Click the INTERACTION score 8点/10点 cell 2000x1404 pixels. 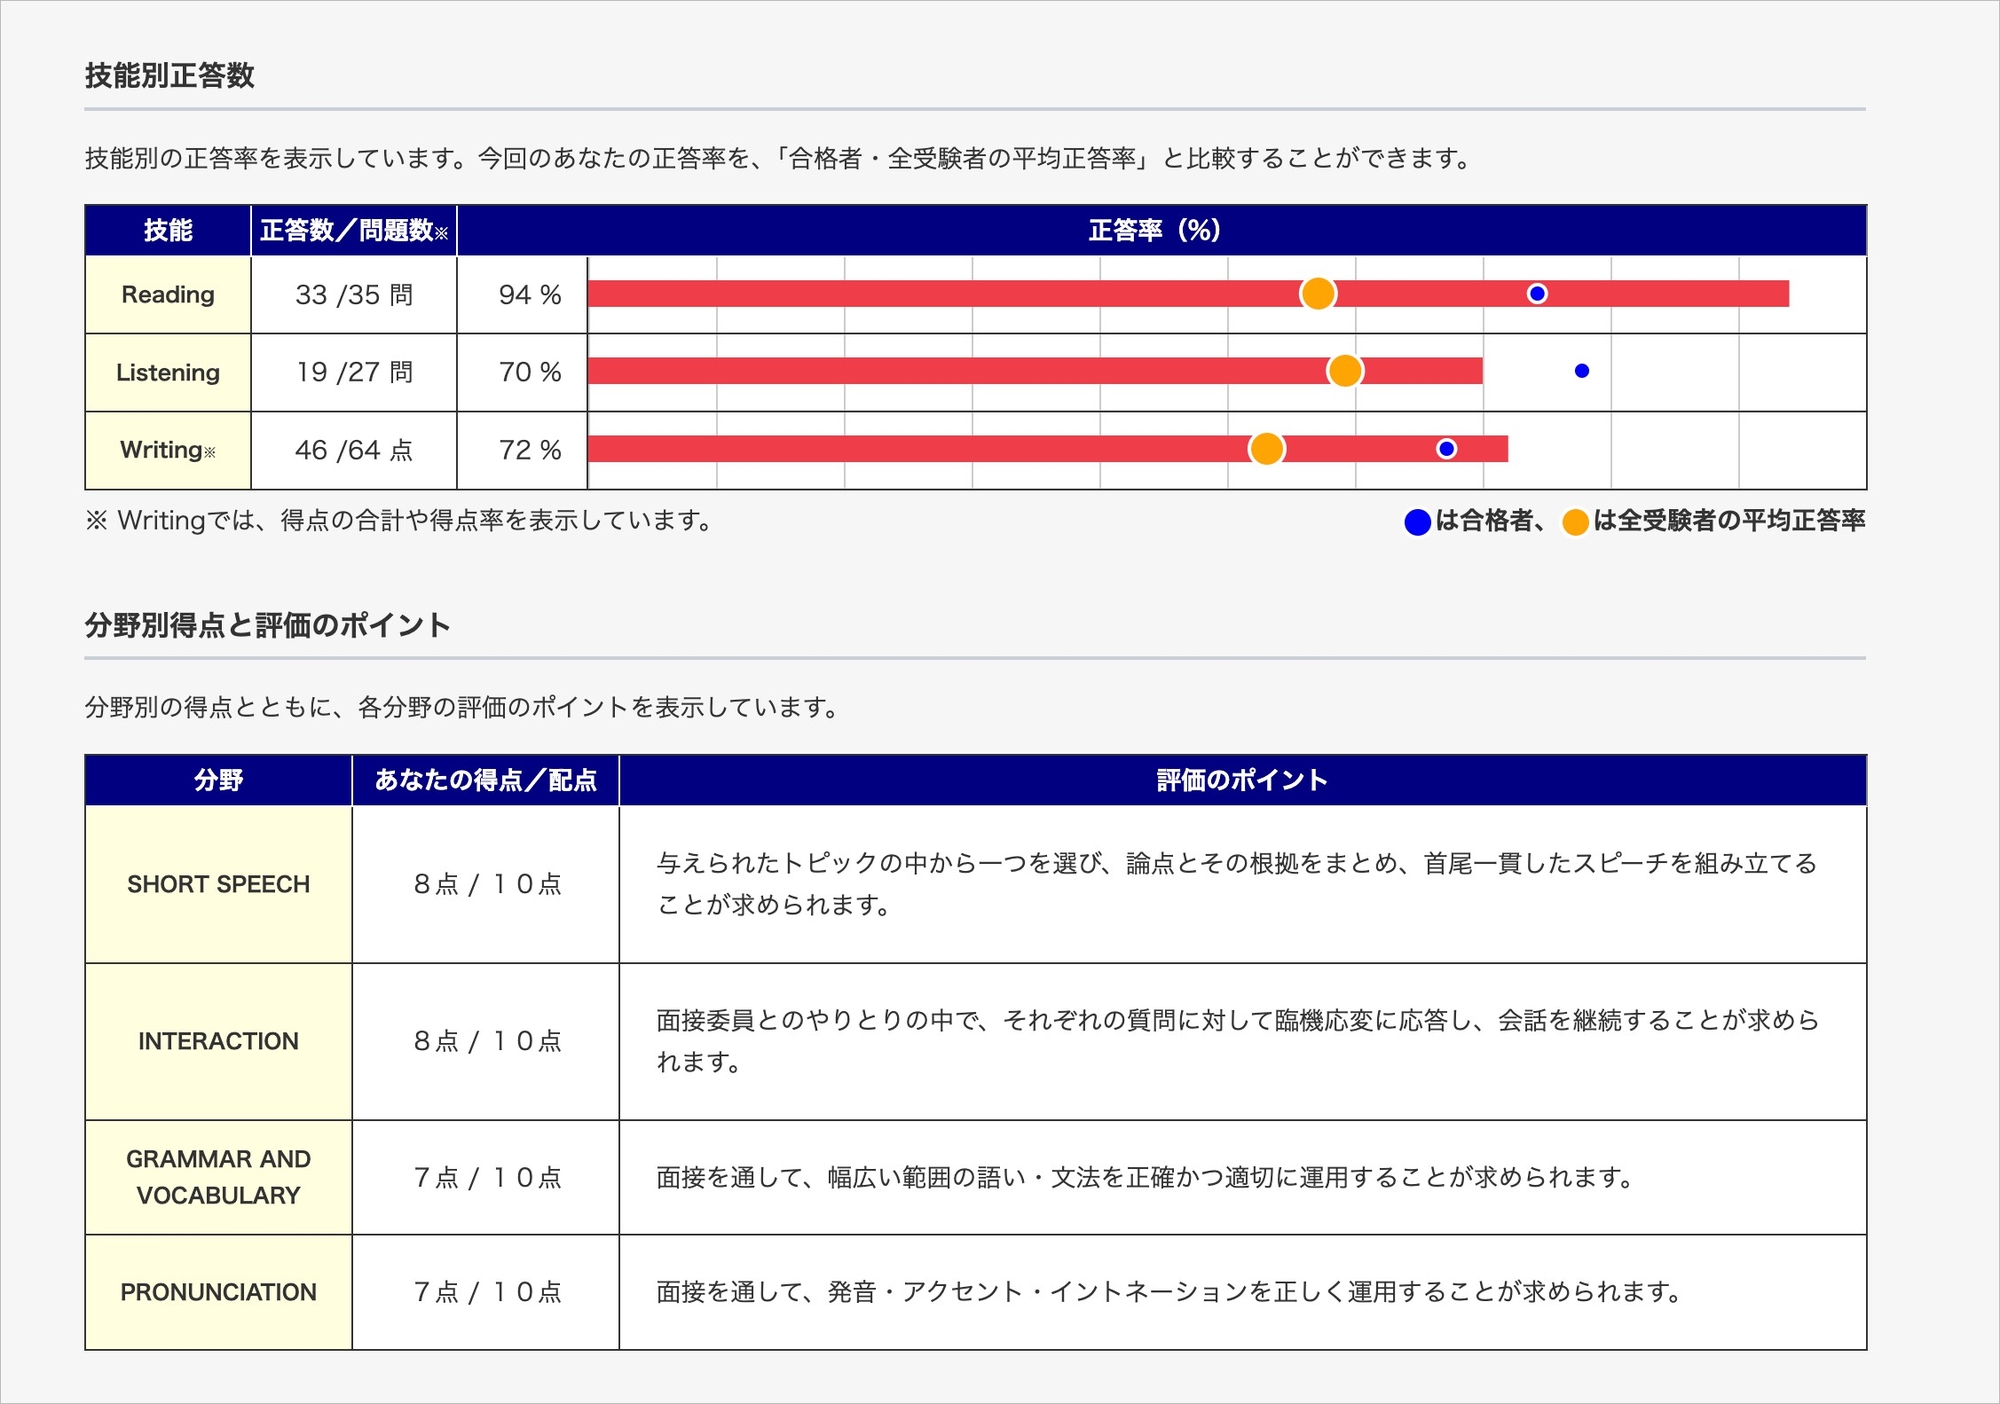[x=487, y=1041]
